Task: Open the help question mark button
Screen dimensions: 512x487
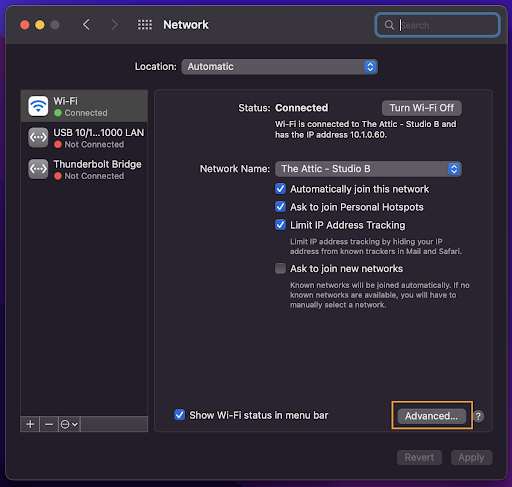Action: pyautogui.click(x=478, y=416)
